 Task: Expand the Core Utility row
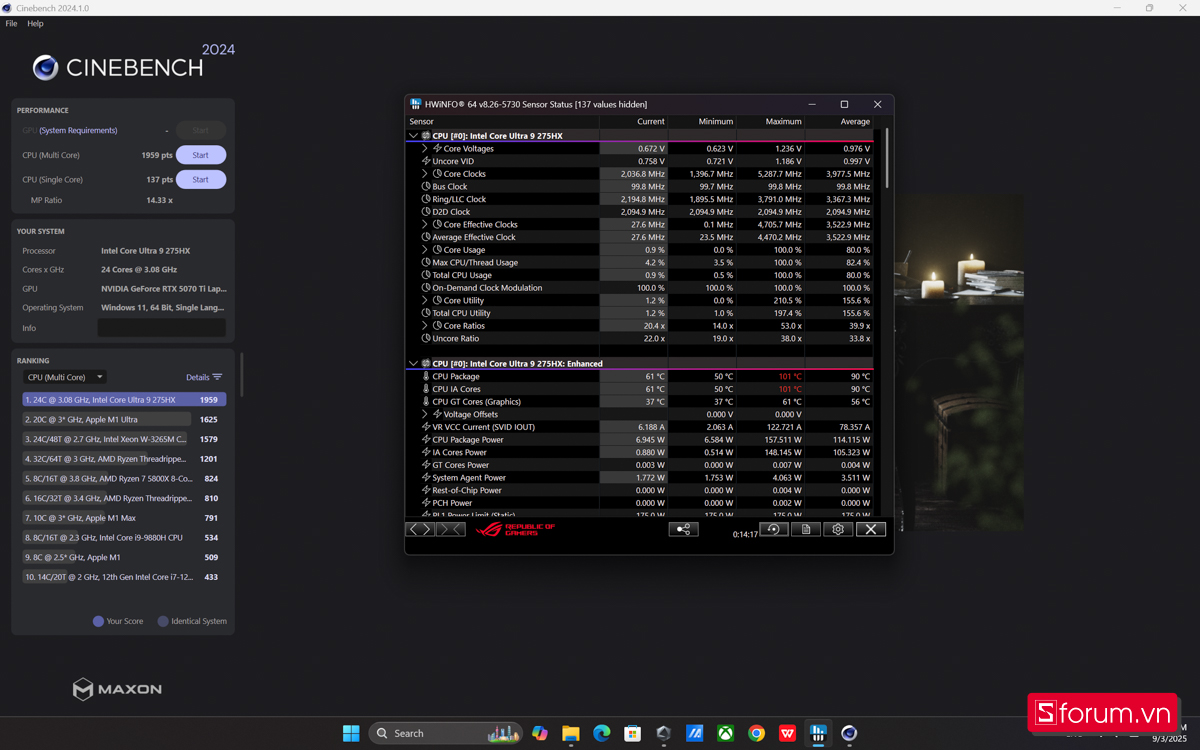point(425,300)
